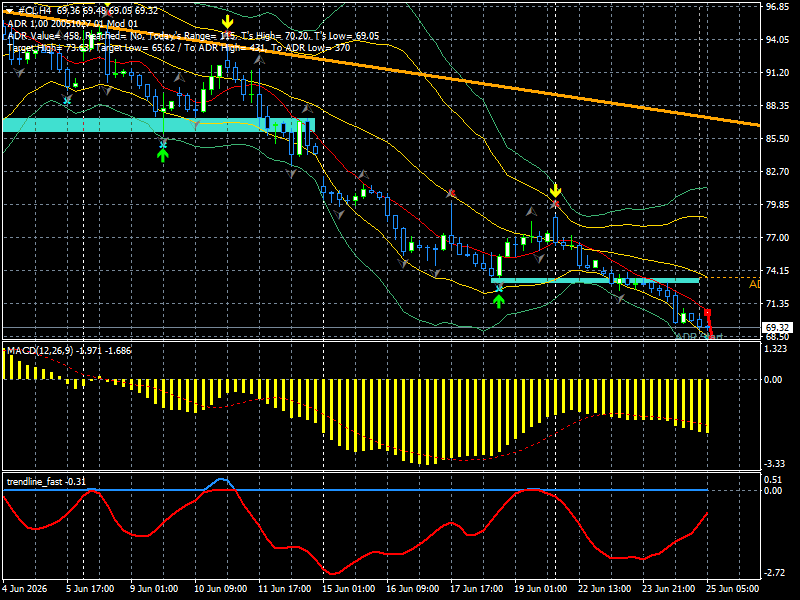This screenshot has height=600, width=800.
Task: Select the yellow down arrow near 10 Jun
Action: (228, 22)
